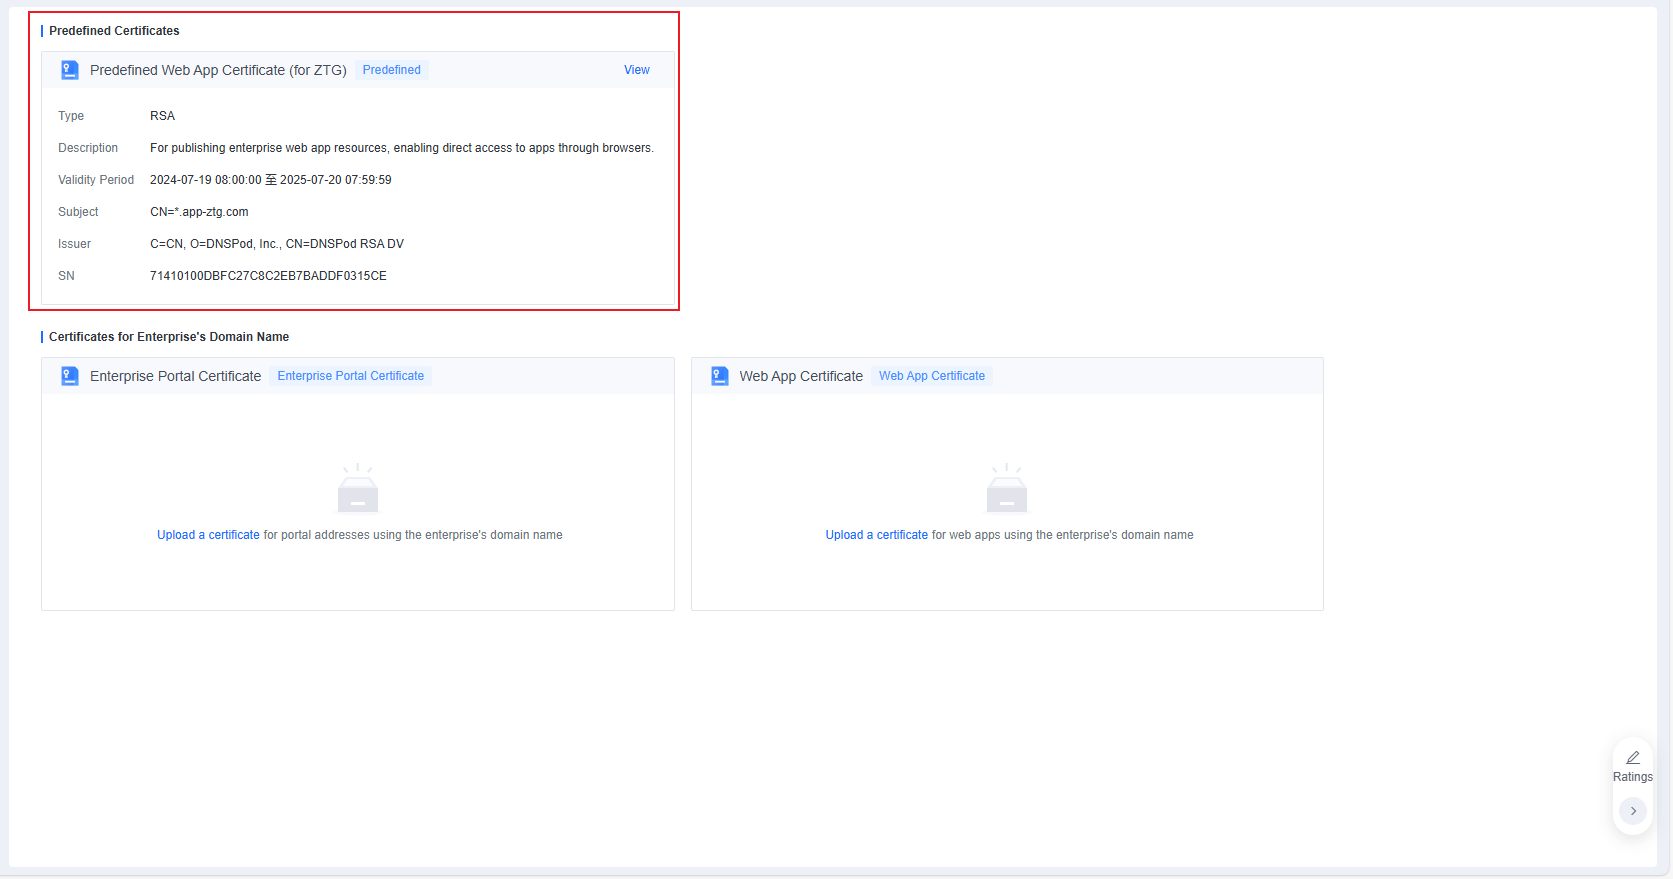Click the Ratings pencil icon
The height and width of the screenshot is (879, 1673).
(1633, 758)
